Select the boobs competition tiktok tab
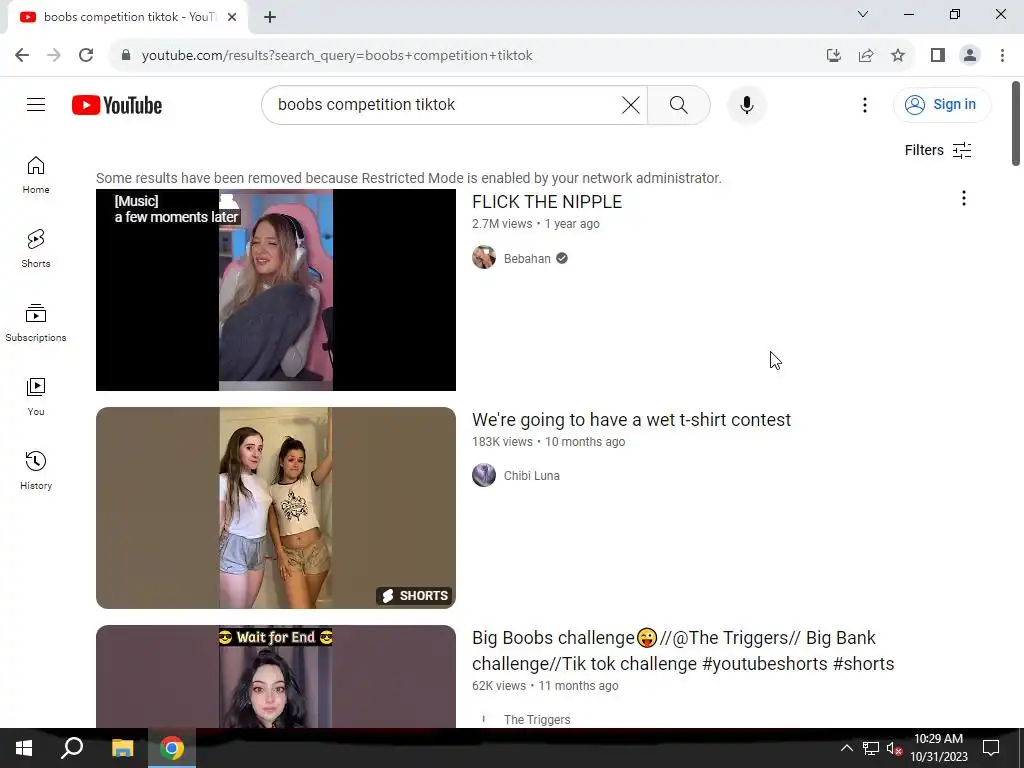 coord(128,17)
